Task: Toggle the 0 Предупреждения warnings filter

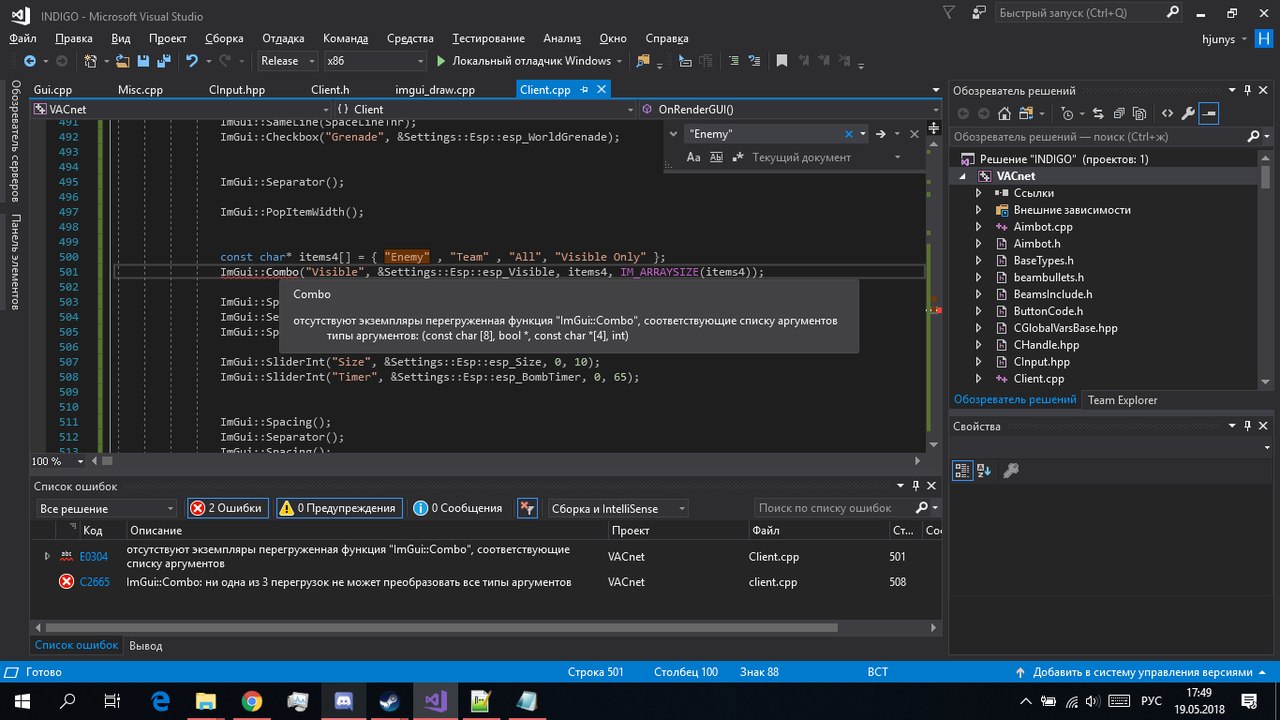Action: [339, 508]
